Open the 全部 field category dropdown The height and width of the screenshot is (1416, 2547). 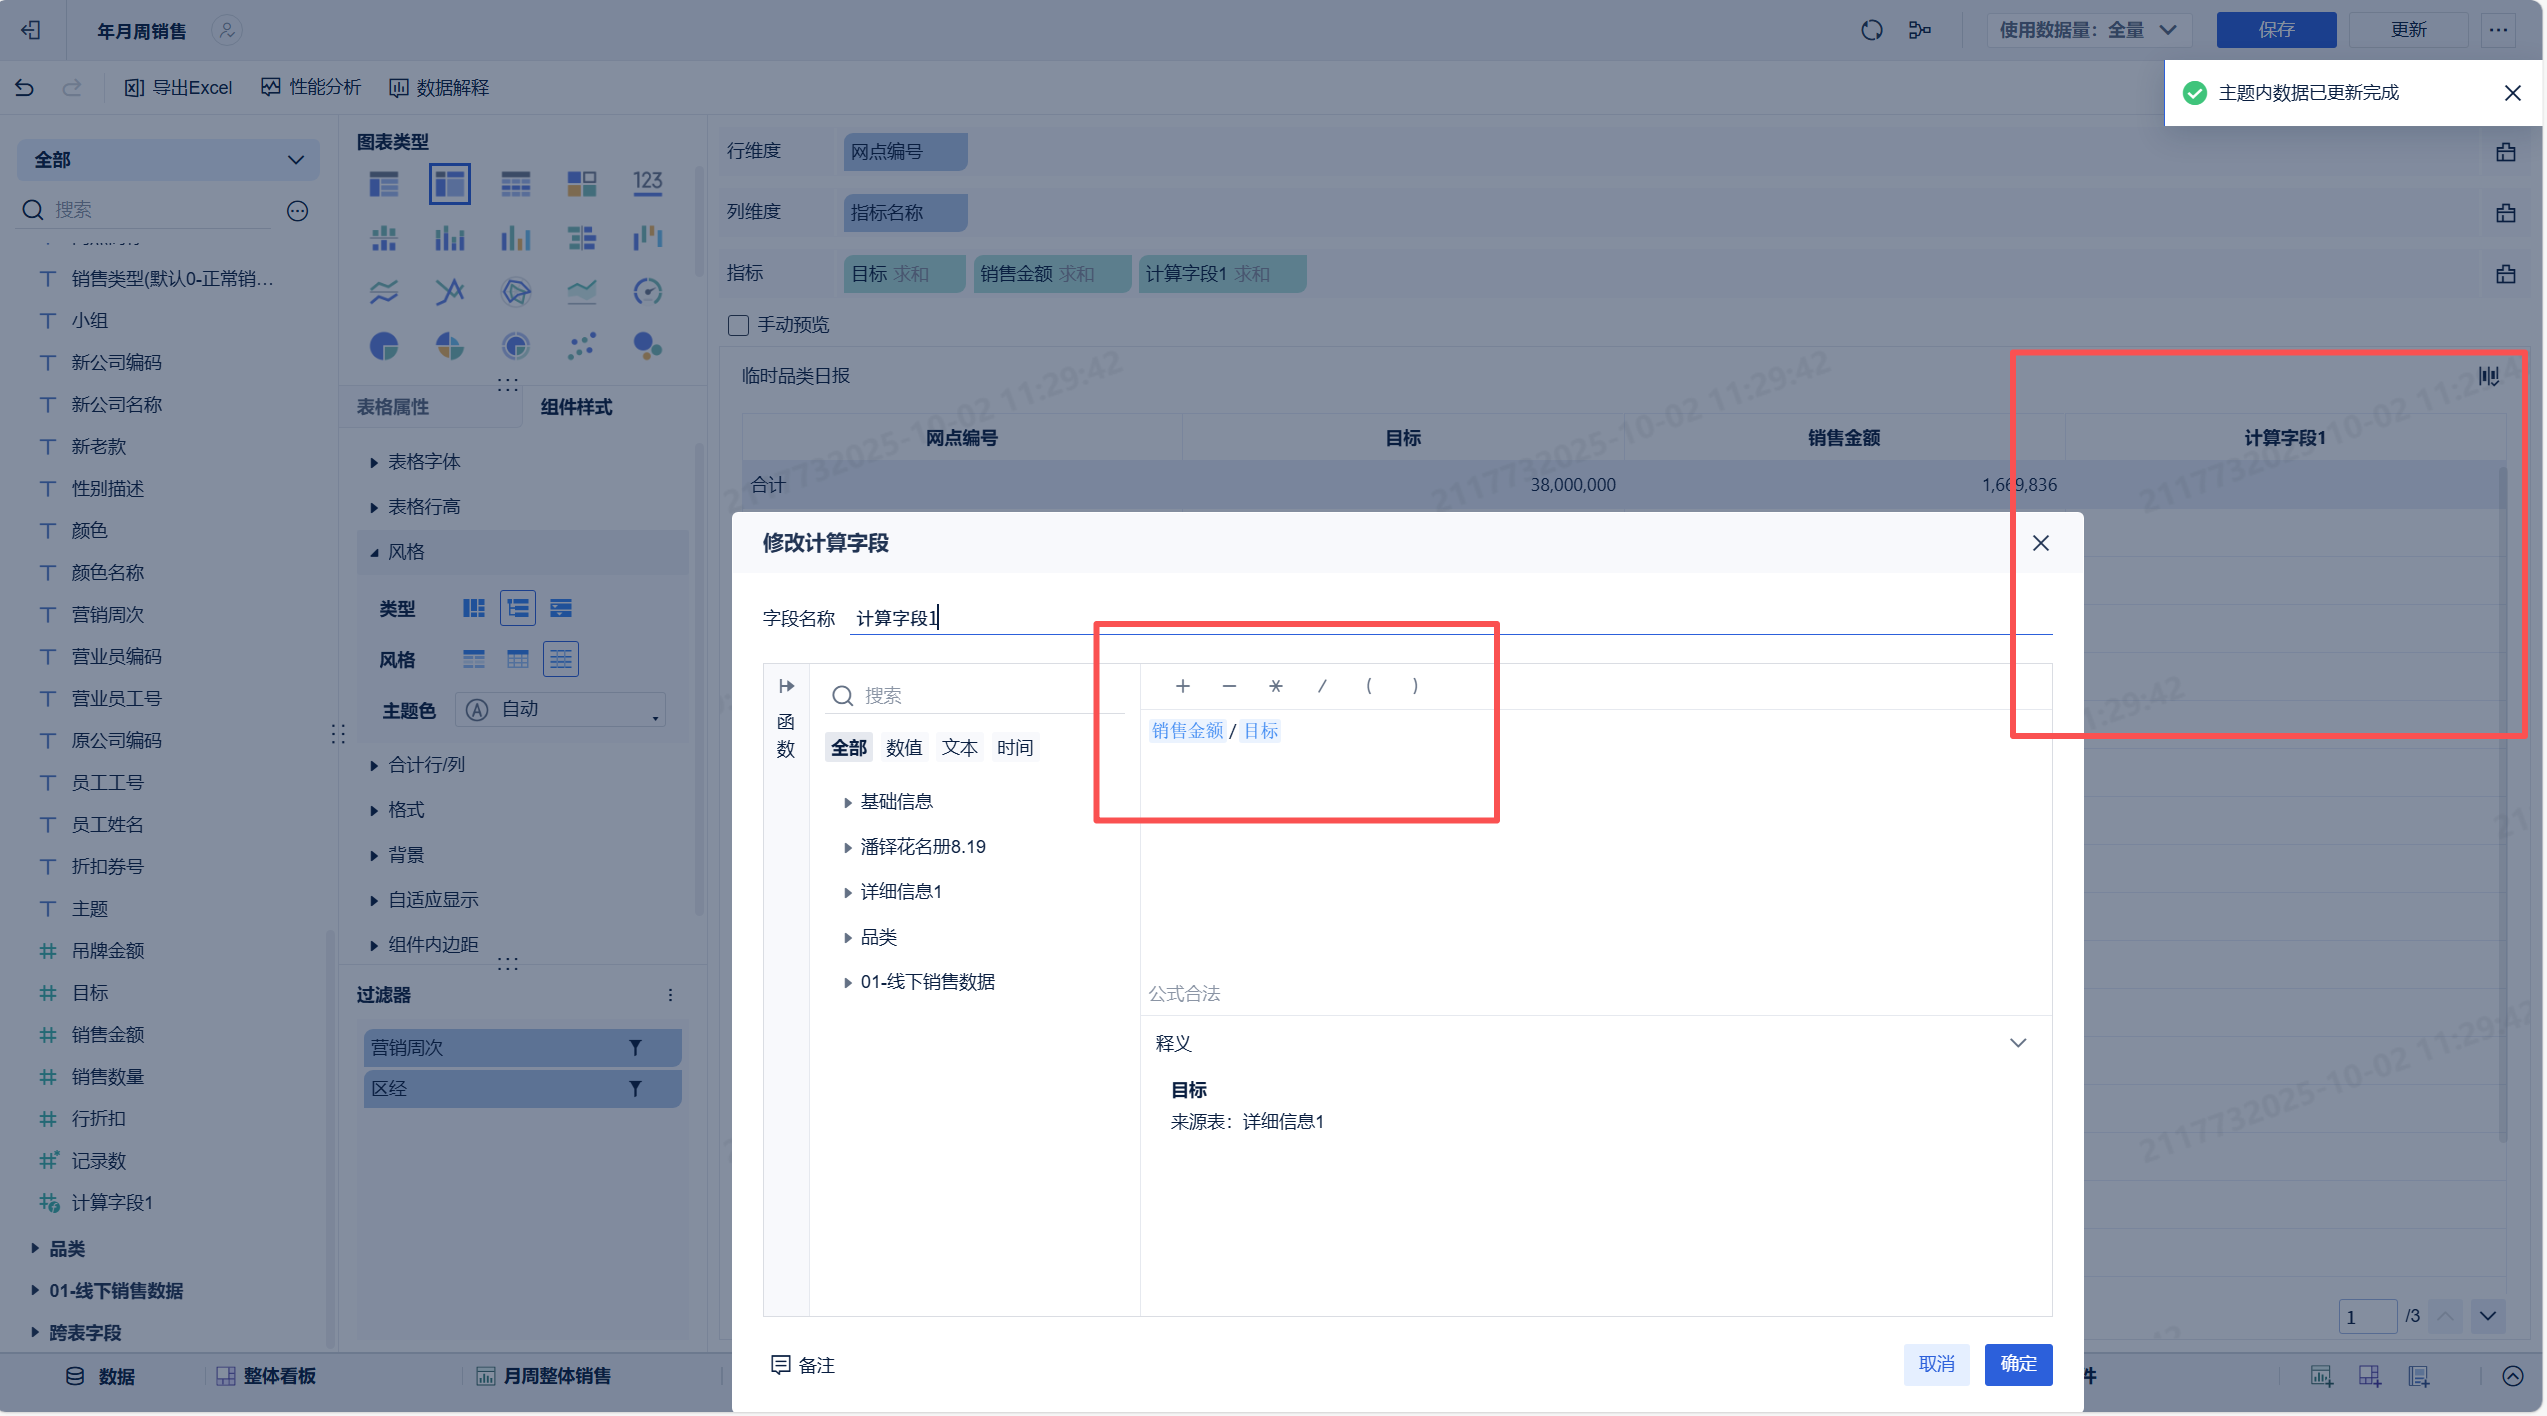(168, 160)
